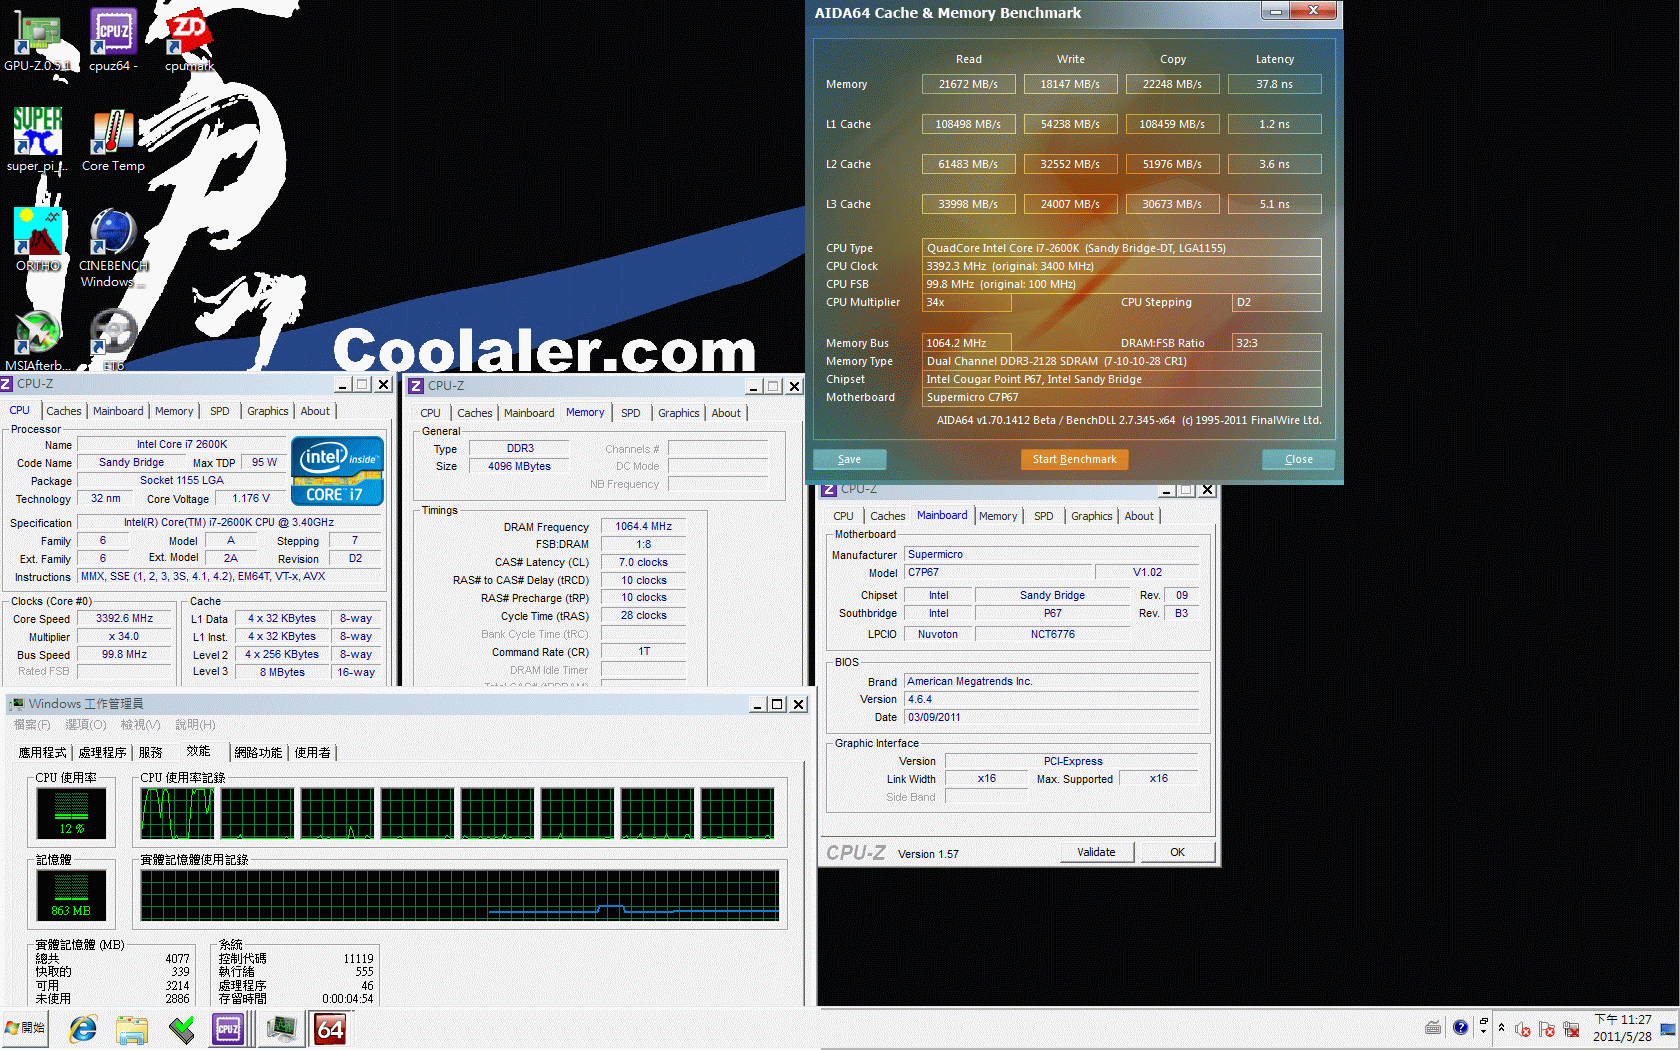The width and height of the screenshot is (1680, 1050).
Task: Select 網路功能 tab in Task Manager
Action: point(258,752)
